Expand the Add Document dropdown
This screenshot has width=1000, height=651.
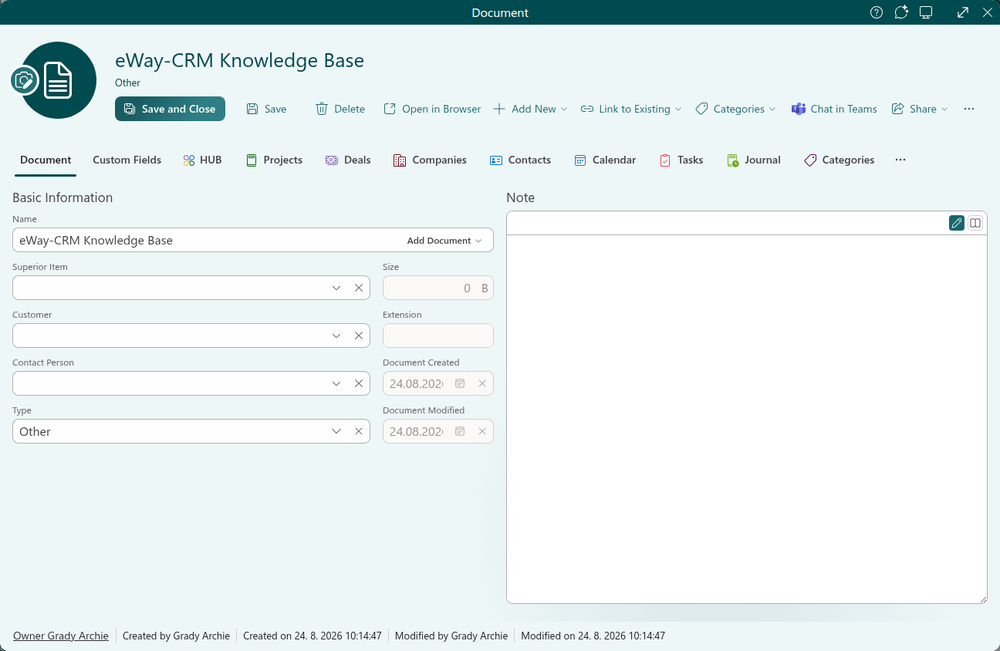(445, 240)
